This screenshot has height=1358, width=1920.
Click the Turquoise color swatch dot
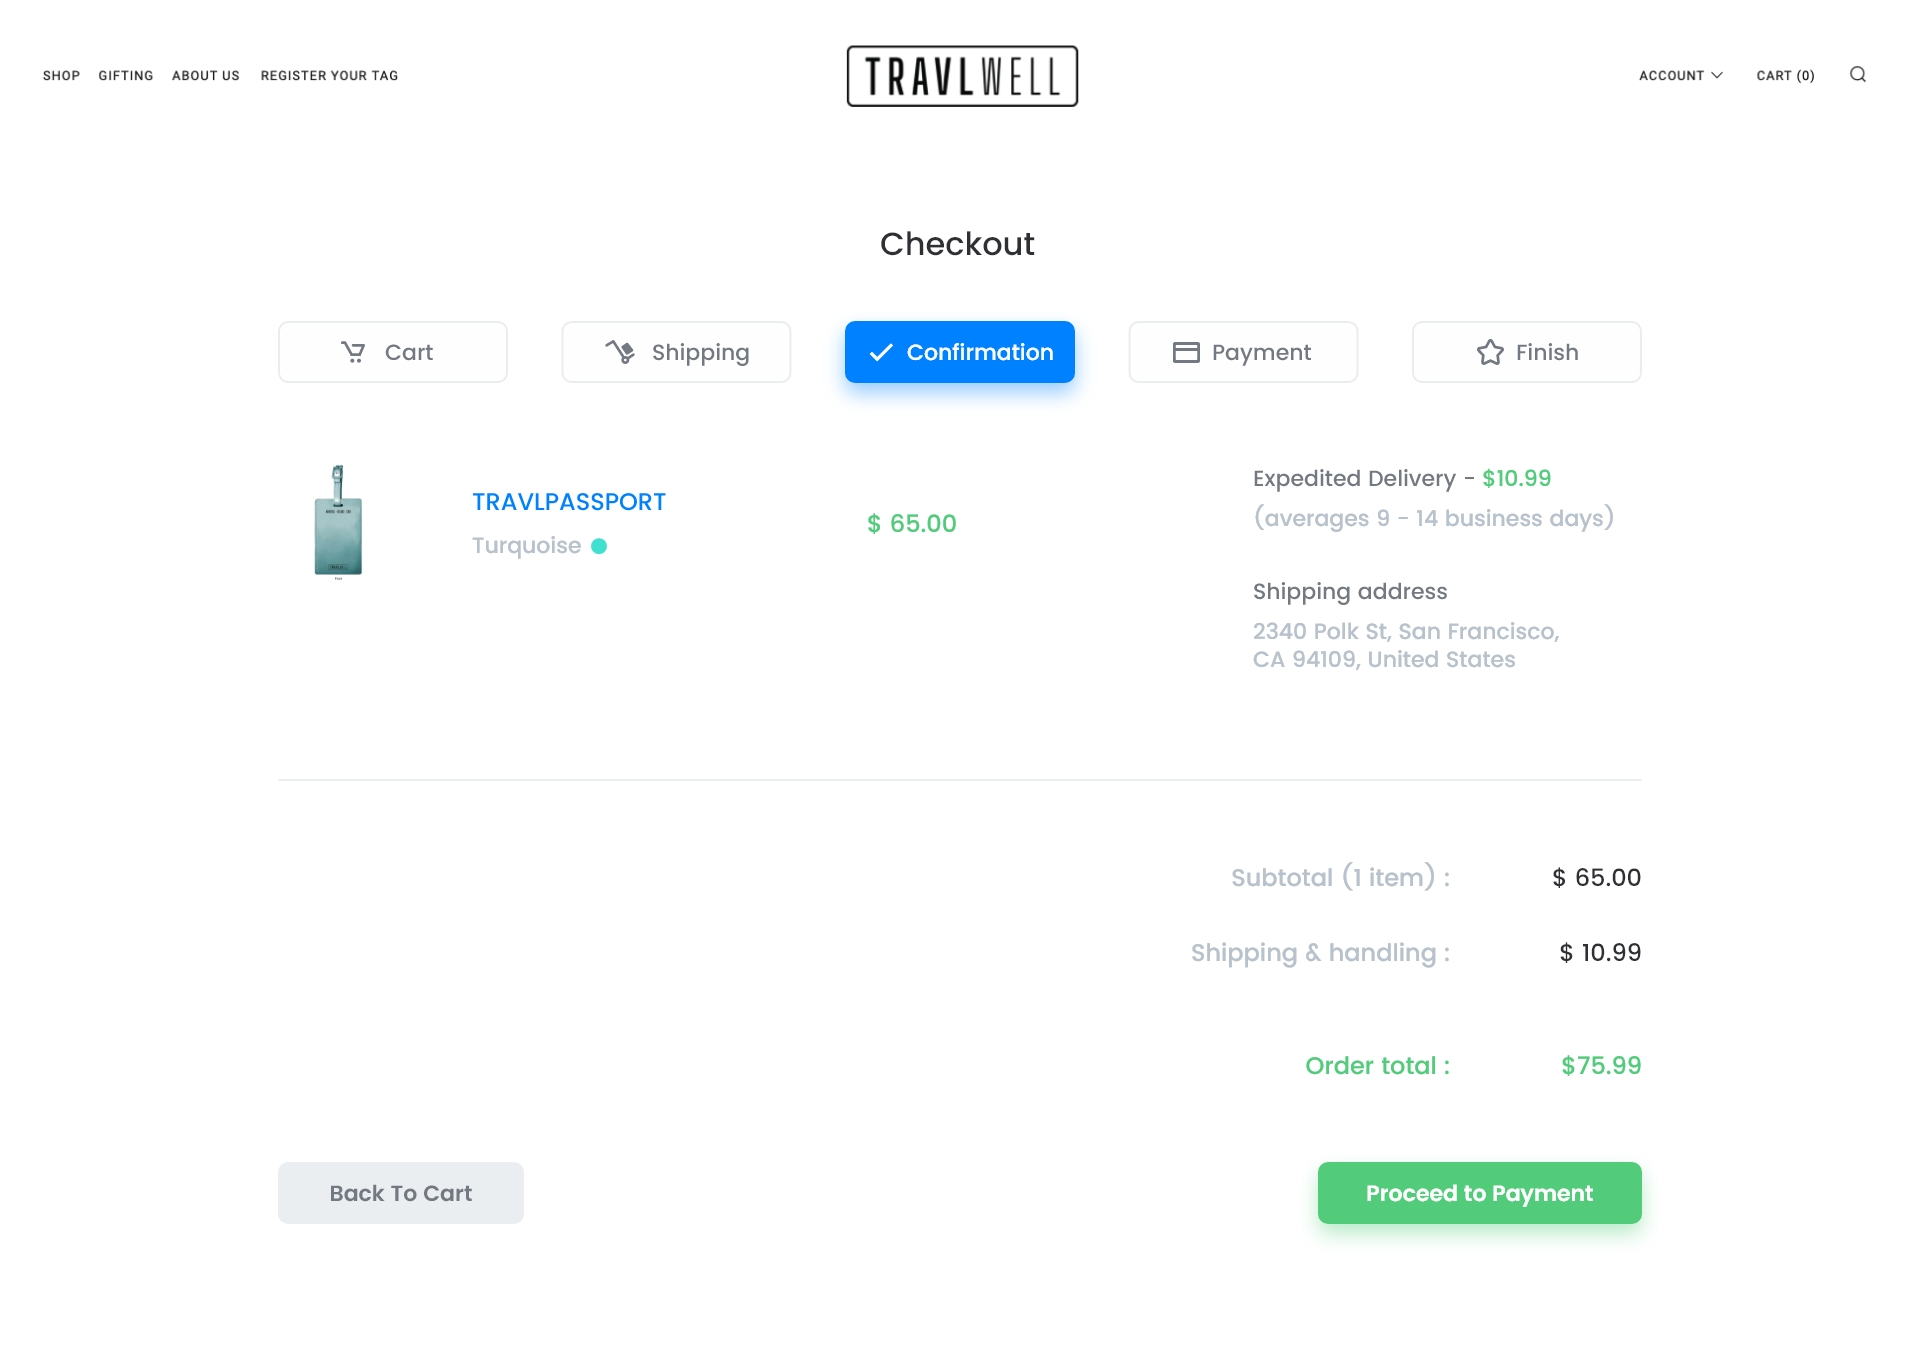[x=599, y=546]
